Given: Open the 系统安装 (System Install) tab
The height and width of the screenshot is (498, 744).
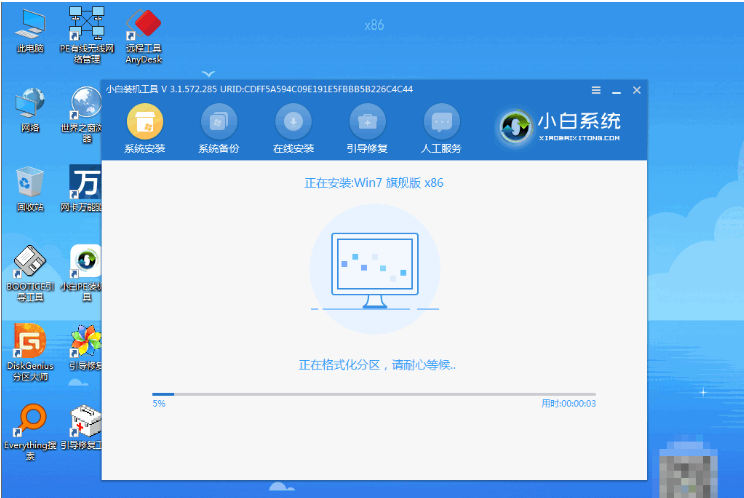Looking at the screenshot, I should (x=145, y=129).
